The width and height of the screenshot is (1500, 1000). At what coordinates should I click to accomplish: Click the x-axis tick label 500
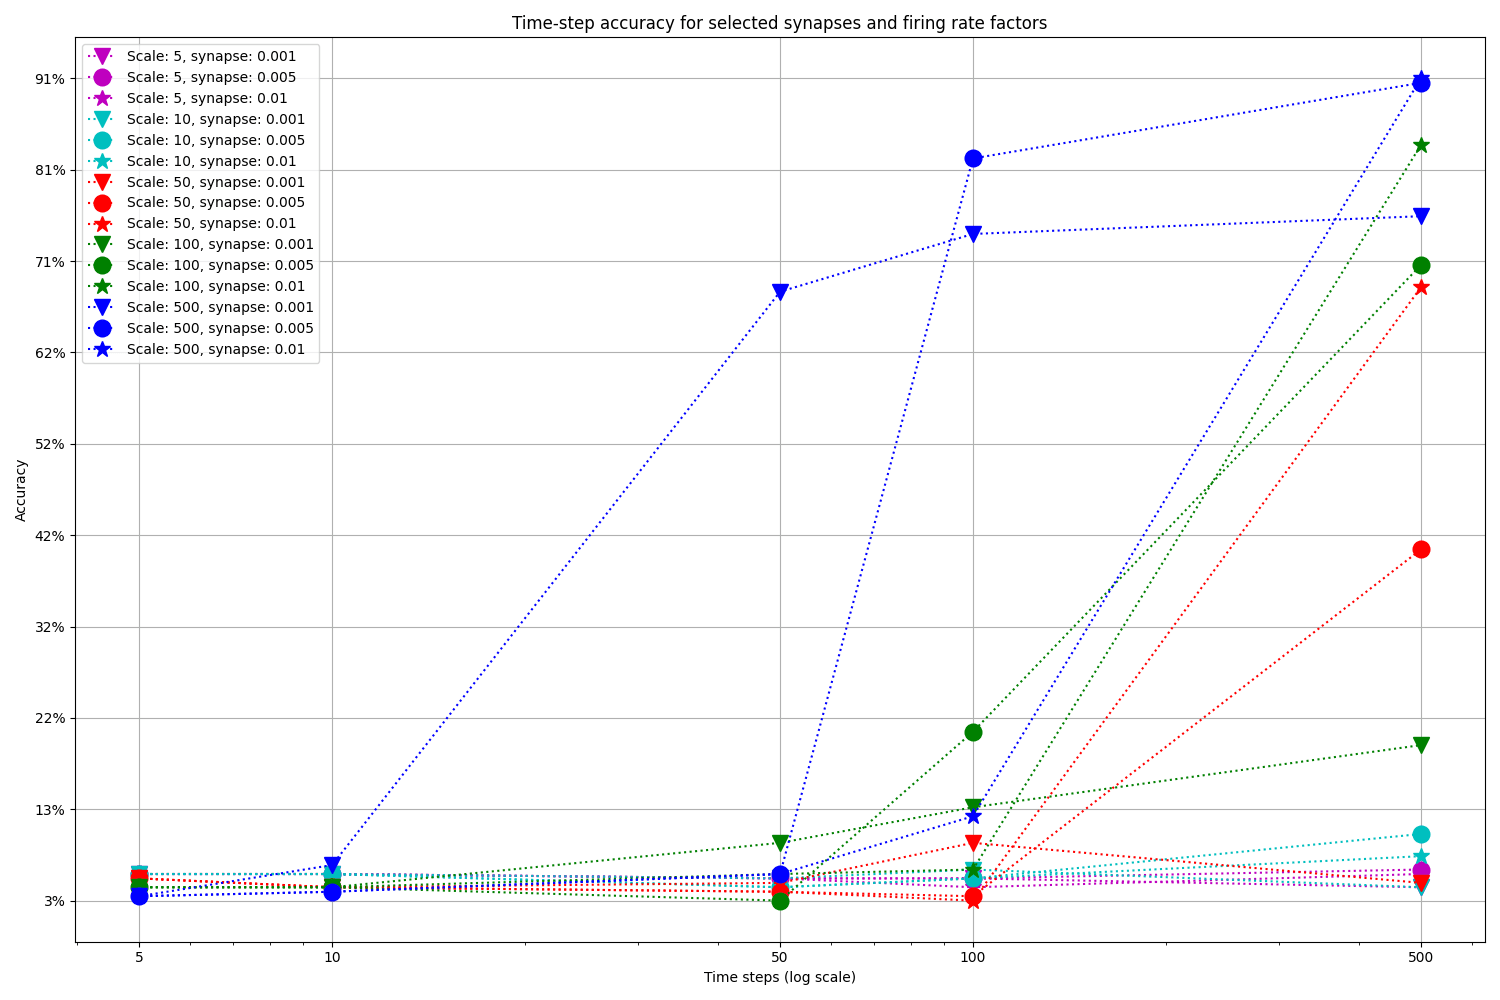pyautogui.click(x=1421, y=958)
